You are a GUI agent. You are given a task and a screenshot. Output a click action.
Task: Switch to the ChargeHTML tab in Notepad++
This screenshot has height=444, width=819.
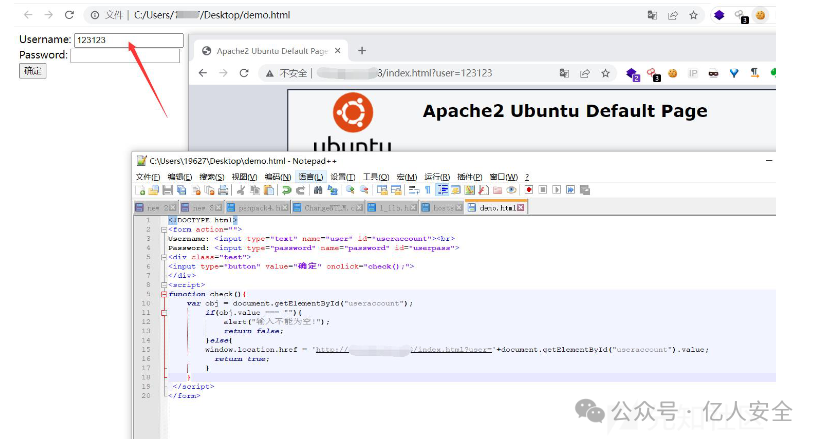(329, 208)
